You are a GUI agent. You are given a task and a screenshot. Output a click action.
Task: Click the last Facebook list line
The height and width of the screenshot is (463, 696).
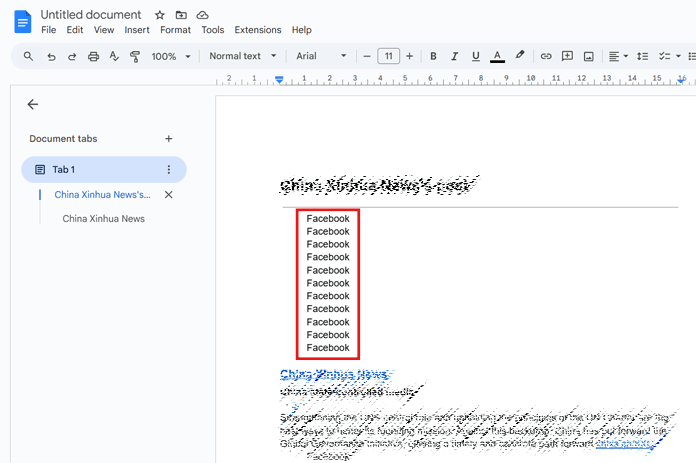[328, 348]
